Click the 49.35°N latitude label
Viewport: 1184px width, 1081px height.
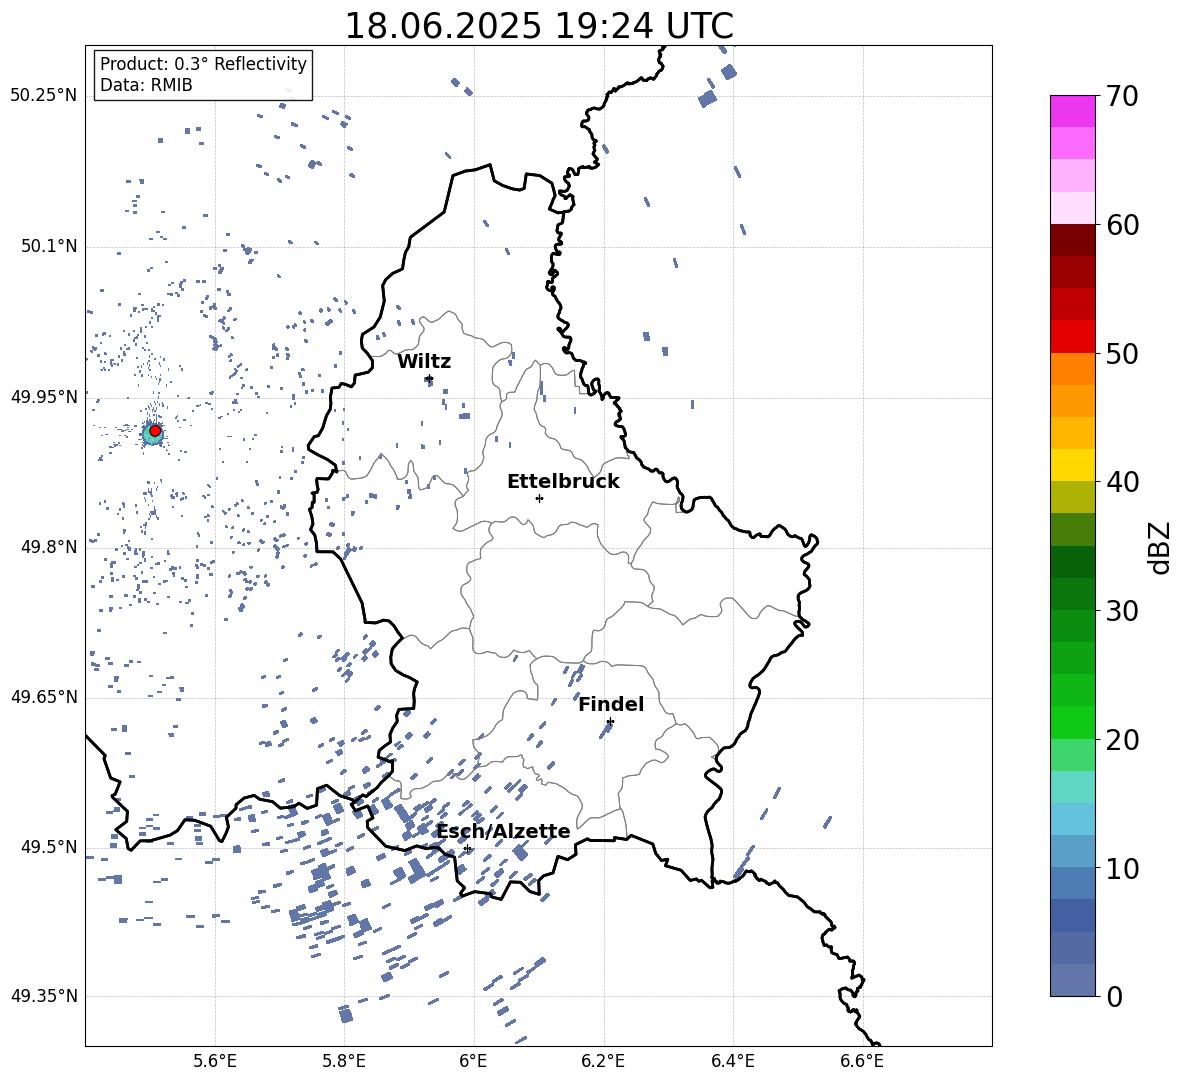click(44, 996)
